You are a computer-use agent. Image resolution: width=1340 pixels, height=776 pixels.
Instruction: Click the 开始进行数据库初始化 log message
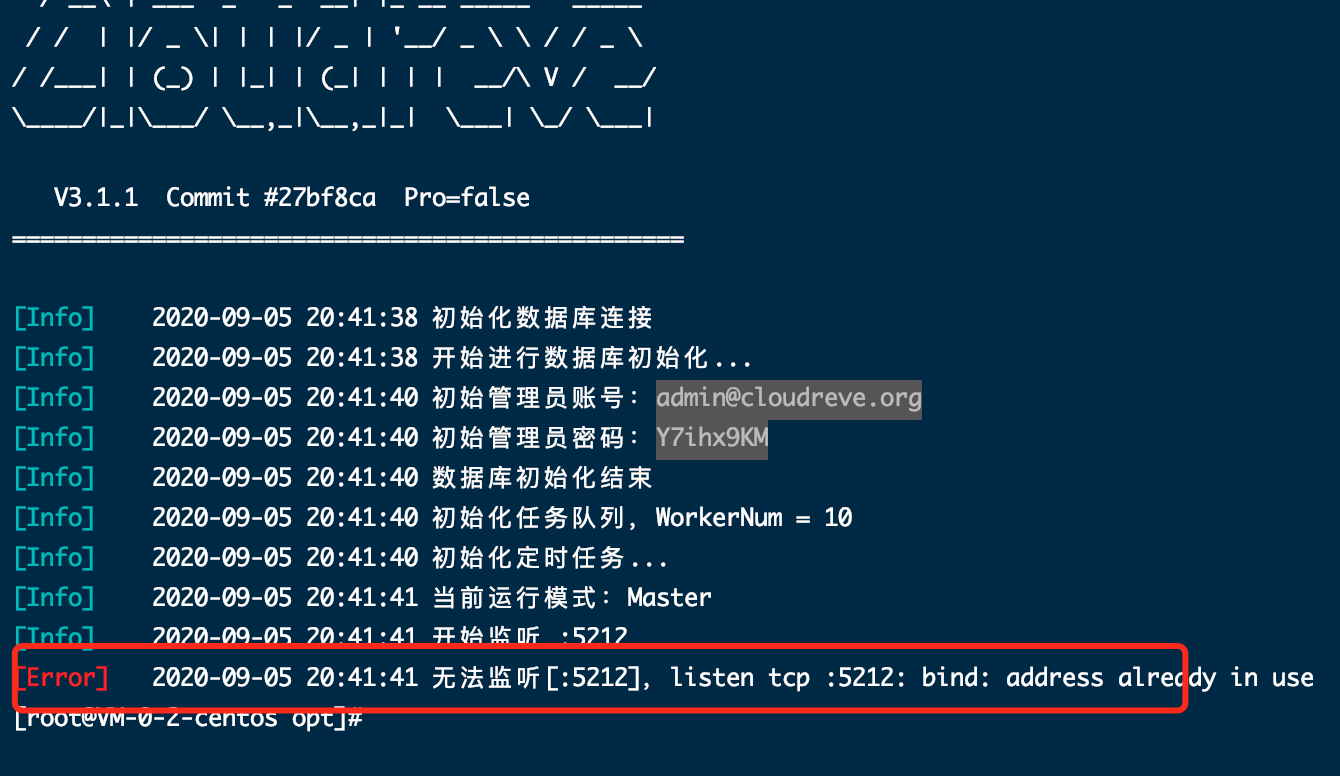[x=591, y=358]
